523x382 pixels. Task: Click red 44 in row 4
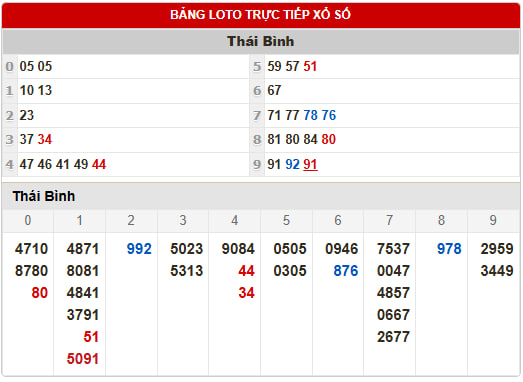[99, 164]
